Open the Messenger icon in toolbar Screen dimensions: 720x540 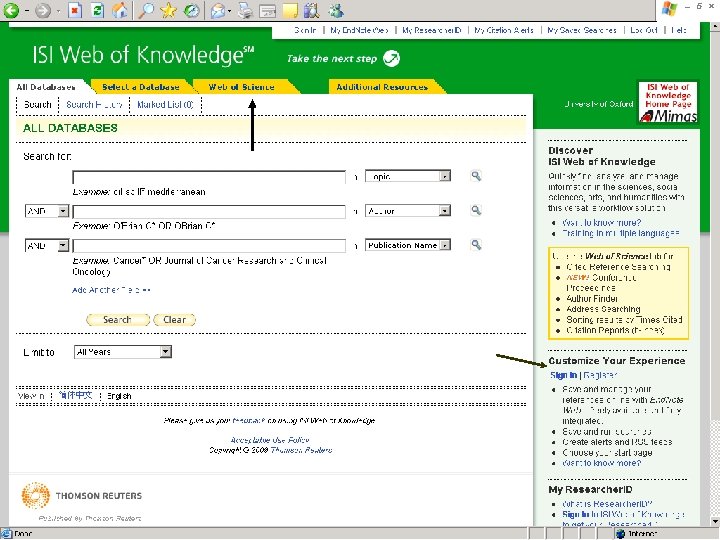pyautogui.click(x=336, y=10)
